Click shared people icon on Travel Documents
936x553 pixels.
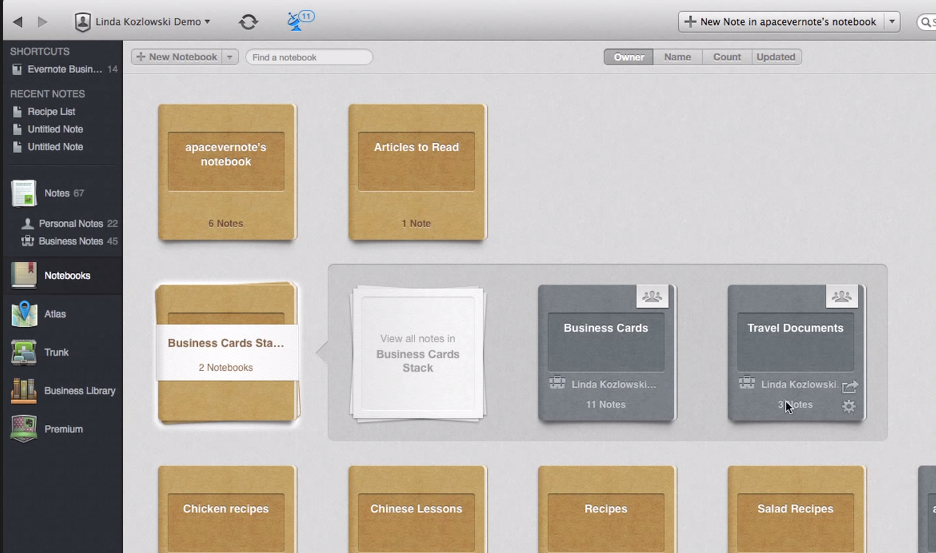(x=842, y=296)
